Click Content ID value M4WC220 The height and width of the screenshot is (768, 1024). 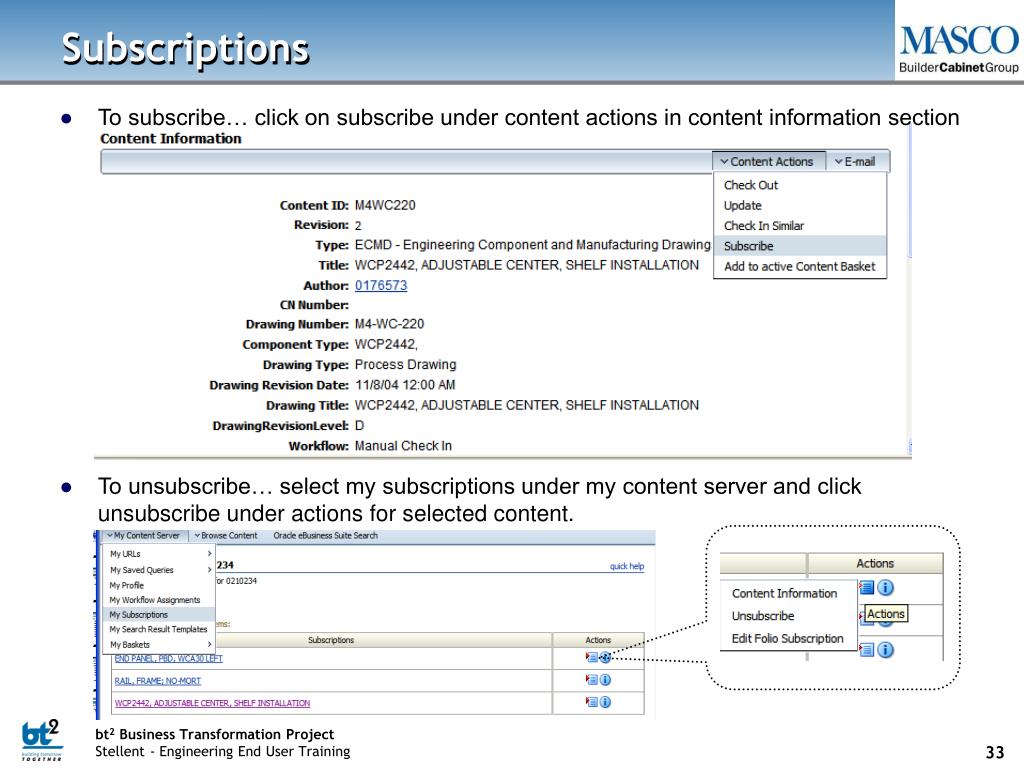point(385,205)
